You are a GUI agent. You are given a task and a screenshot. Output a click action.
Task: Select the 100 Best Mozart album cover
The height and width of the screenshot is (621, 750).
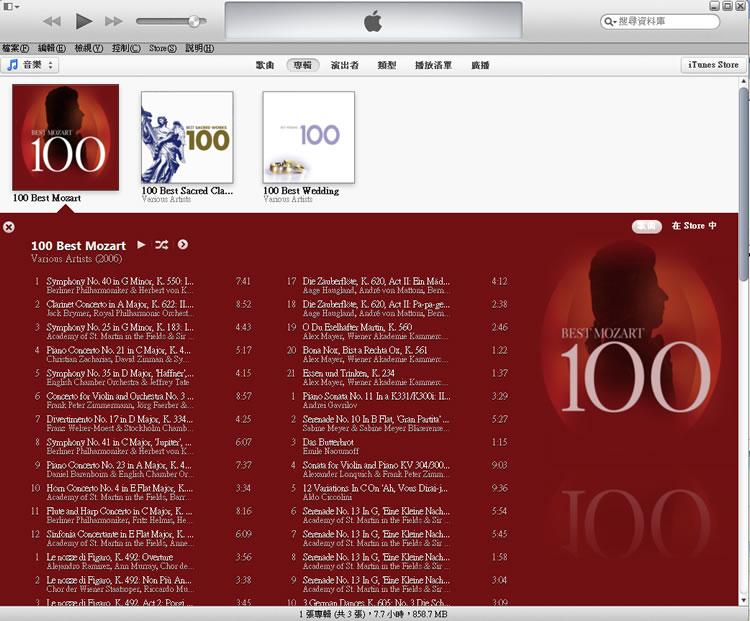click(x=66, y=137)
